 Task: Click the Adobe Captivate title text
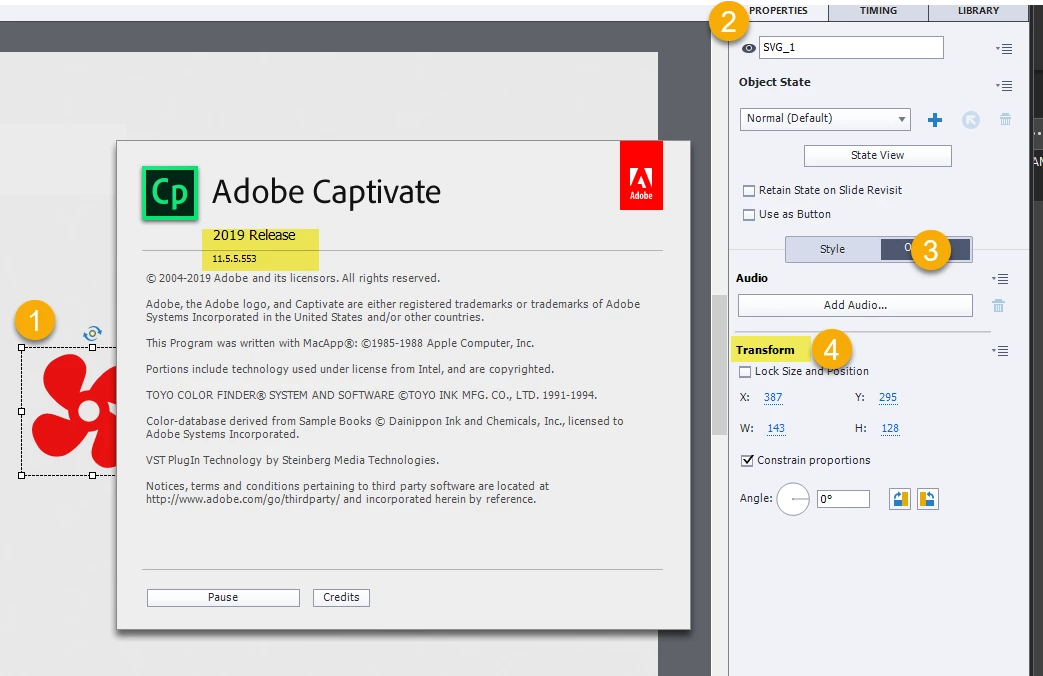pos(326,193)
